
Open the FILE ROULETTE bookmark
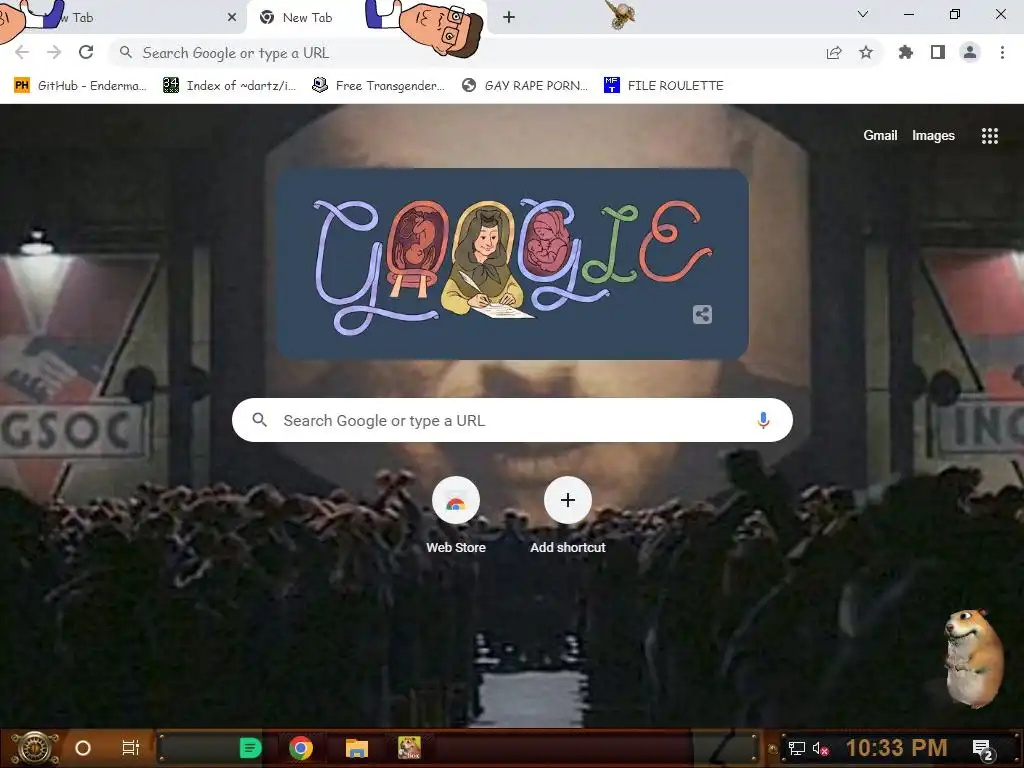(x=664, y=86)
